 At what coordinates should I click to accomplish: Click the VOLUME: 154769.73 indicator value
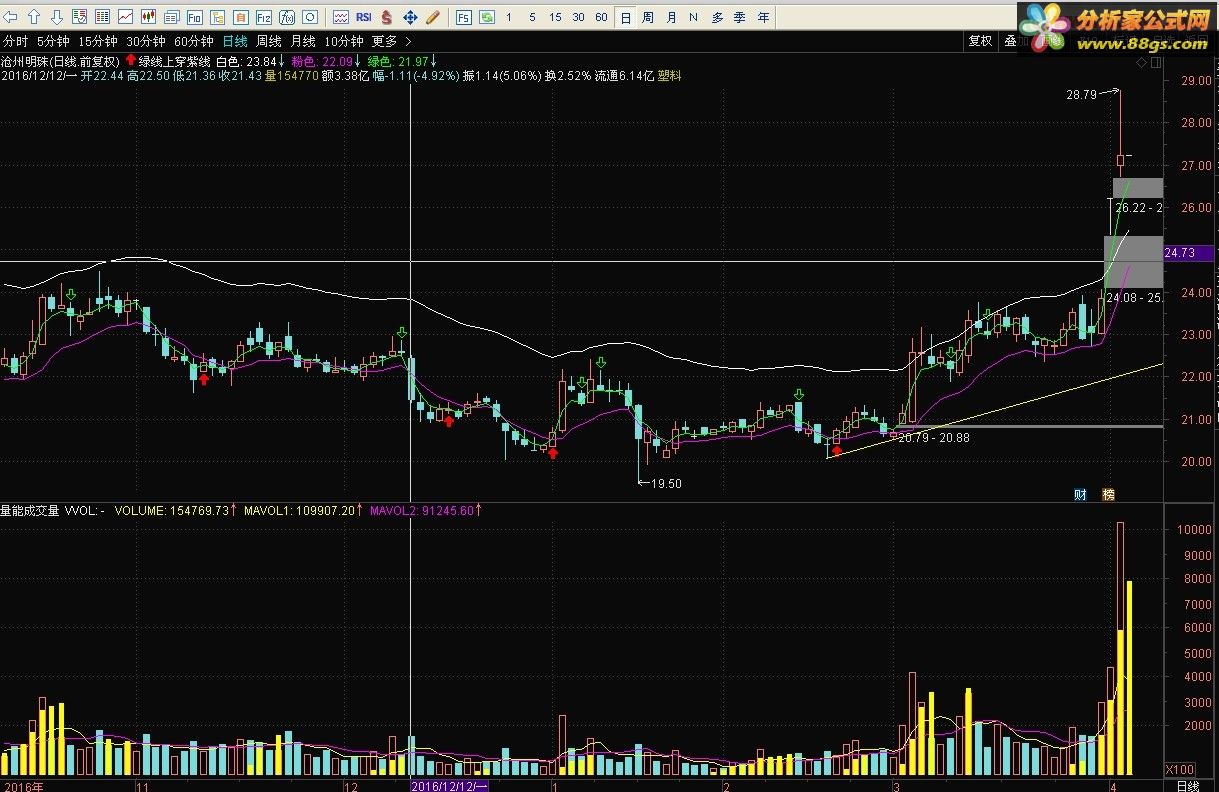pyautogui.click(x=172, y=510)
